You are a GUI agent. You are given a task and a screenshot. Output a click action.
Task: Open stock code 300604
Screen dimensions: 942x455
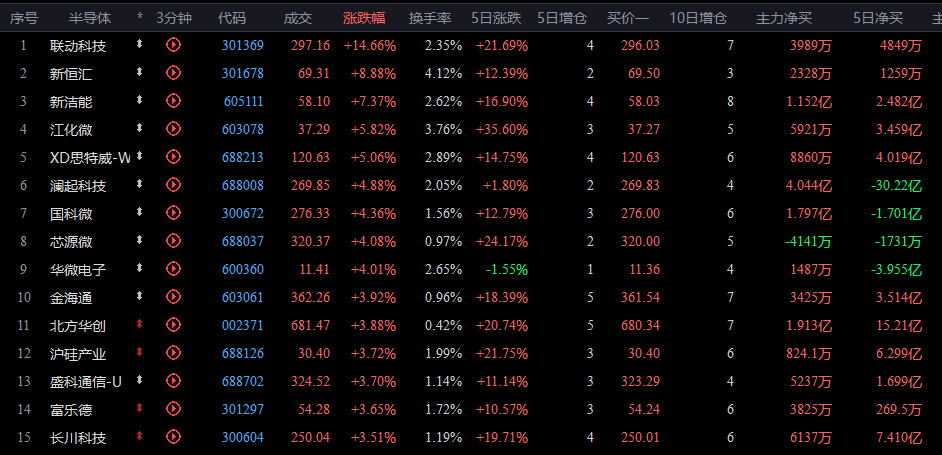click(243, 438)
